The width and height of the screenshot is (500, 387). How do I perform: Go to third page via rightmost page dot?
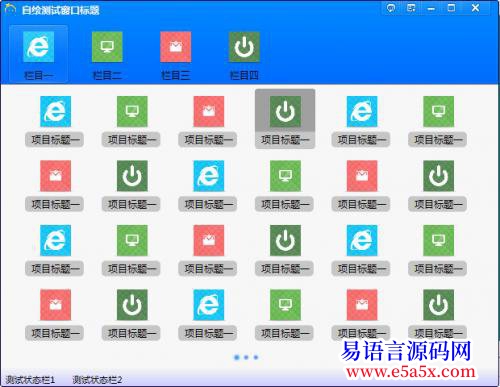tap(256, 357)
